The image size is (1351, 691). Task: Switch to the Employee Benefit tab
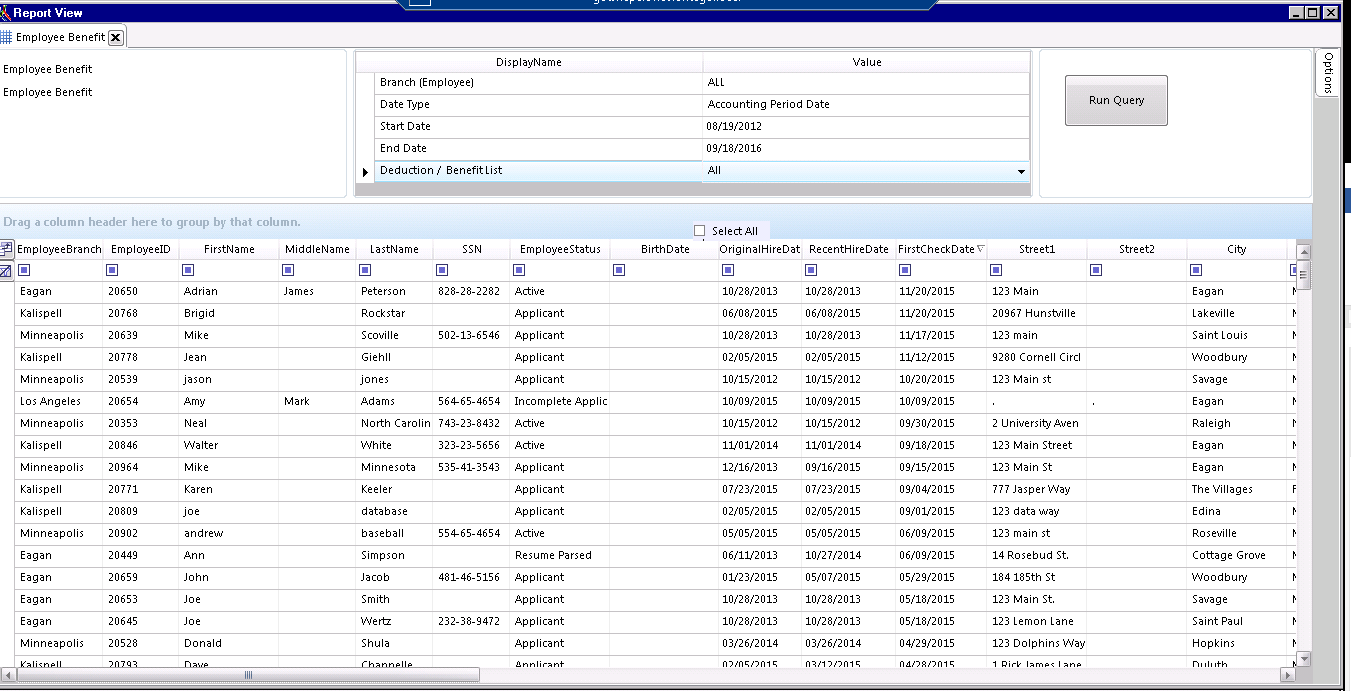60,37
